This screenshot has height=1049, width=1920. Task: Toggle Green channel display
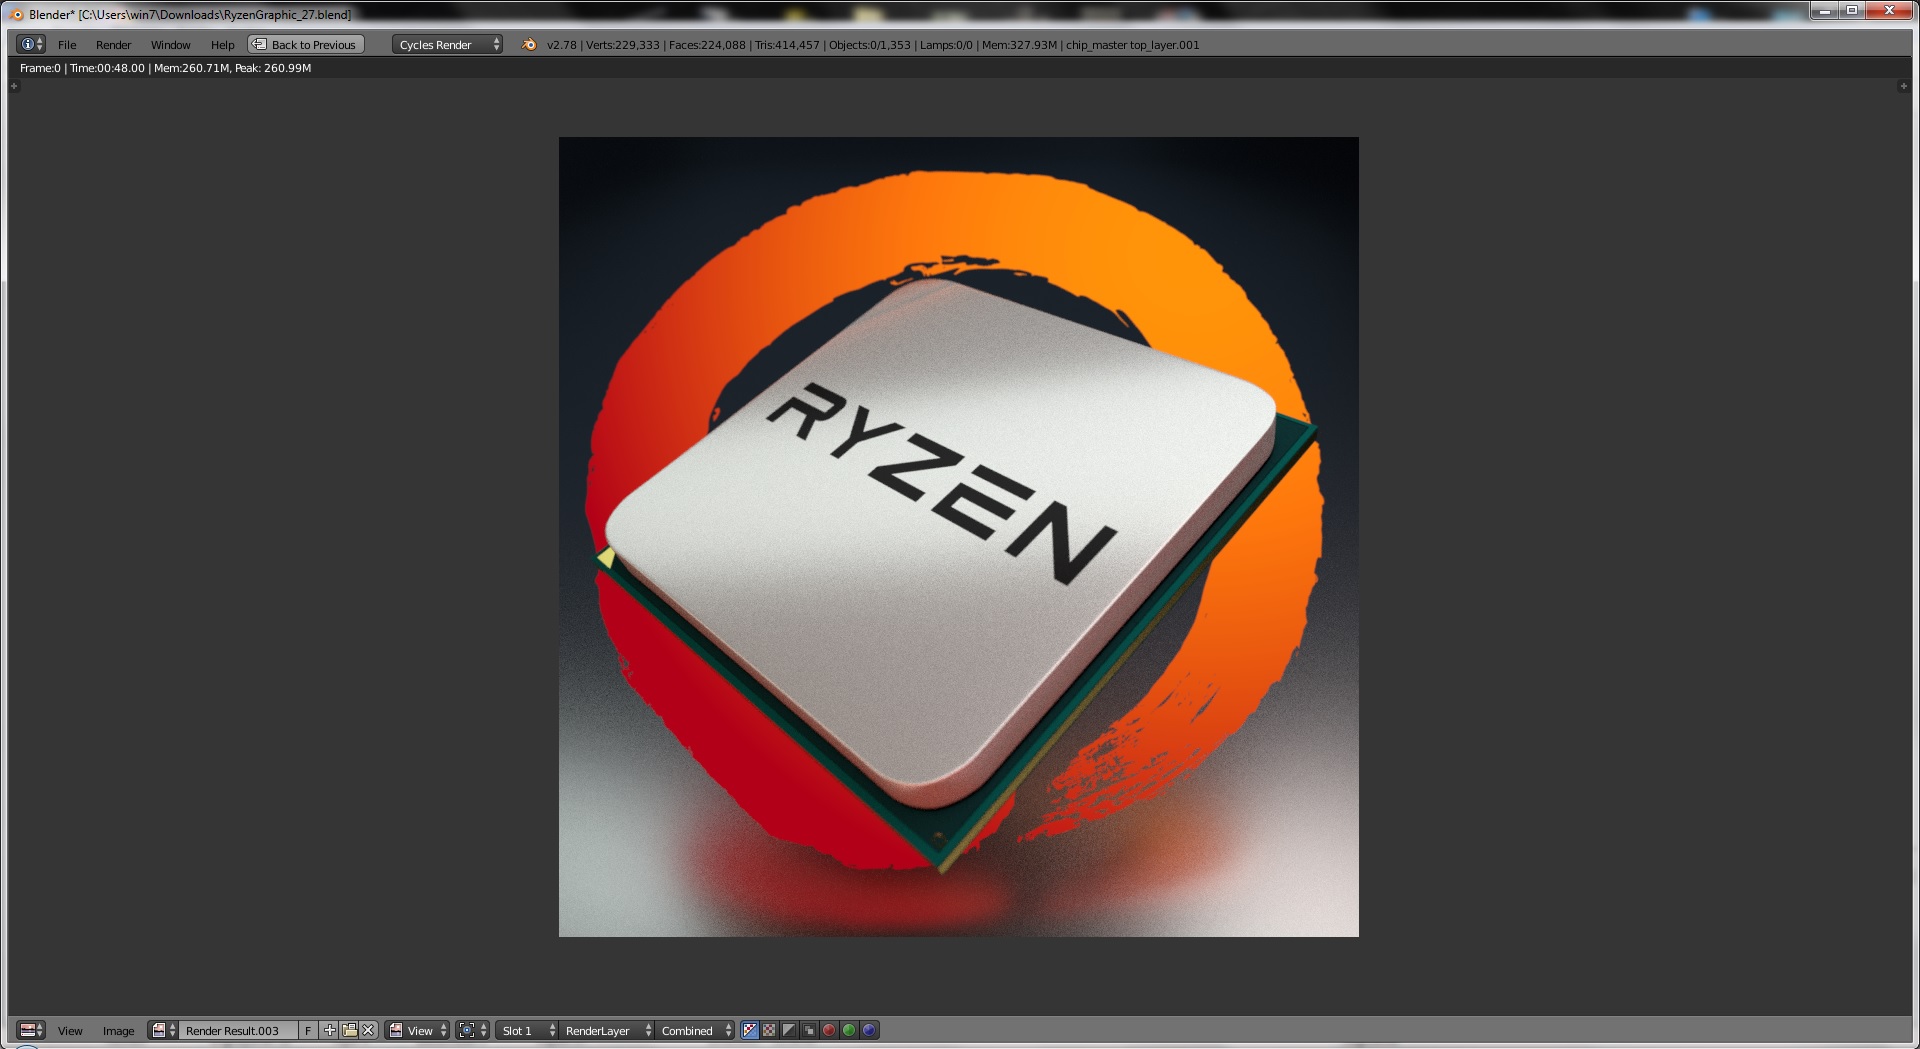coord(849,1030)
